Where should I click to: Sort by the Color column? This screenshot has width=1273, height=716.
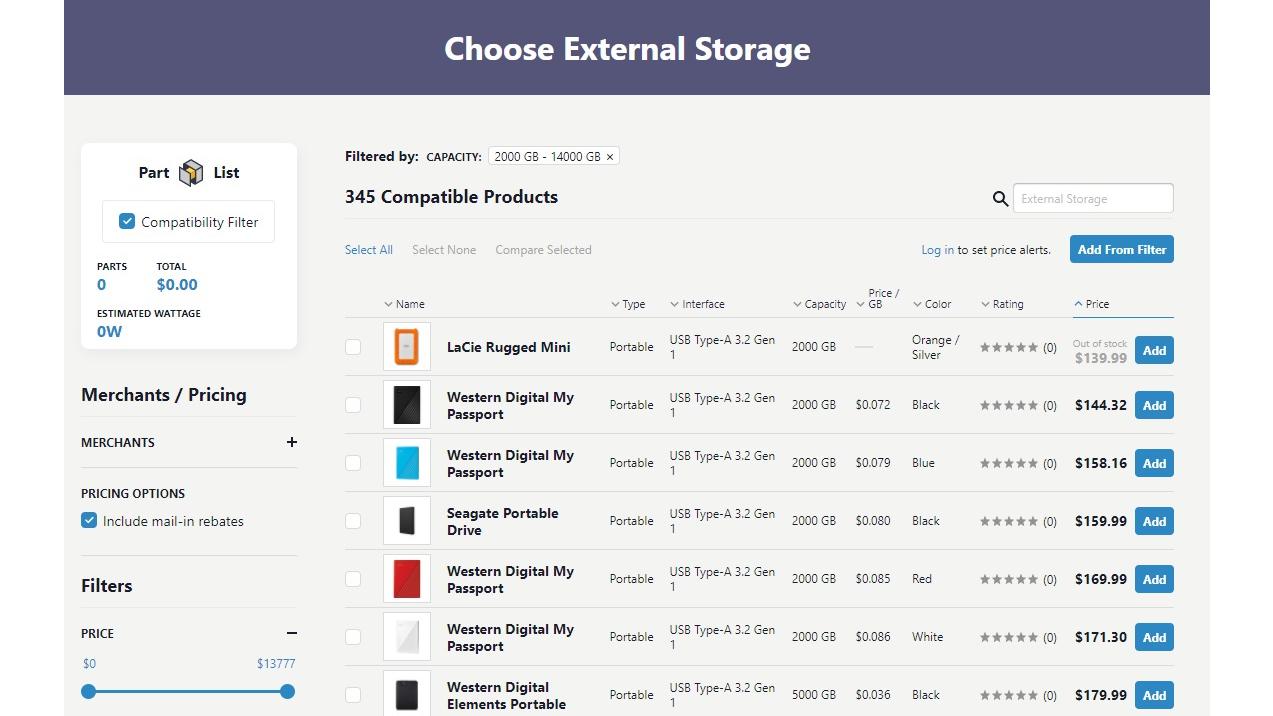pos(932,304)
